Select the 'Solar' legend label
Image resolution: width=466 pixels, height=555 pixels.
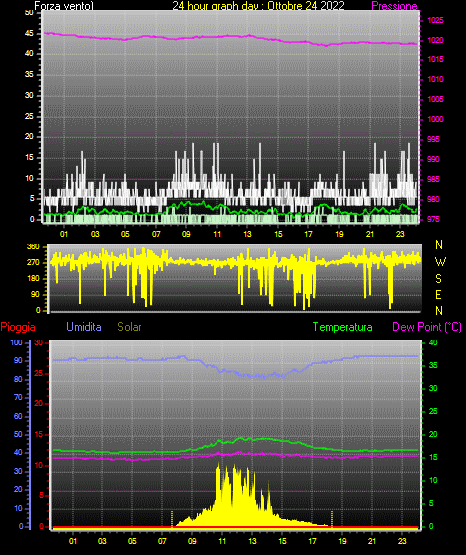tap(129, 327)
